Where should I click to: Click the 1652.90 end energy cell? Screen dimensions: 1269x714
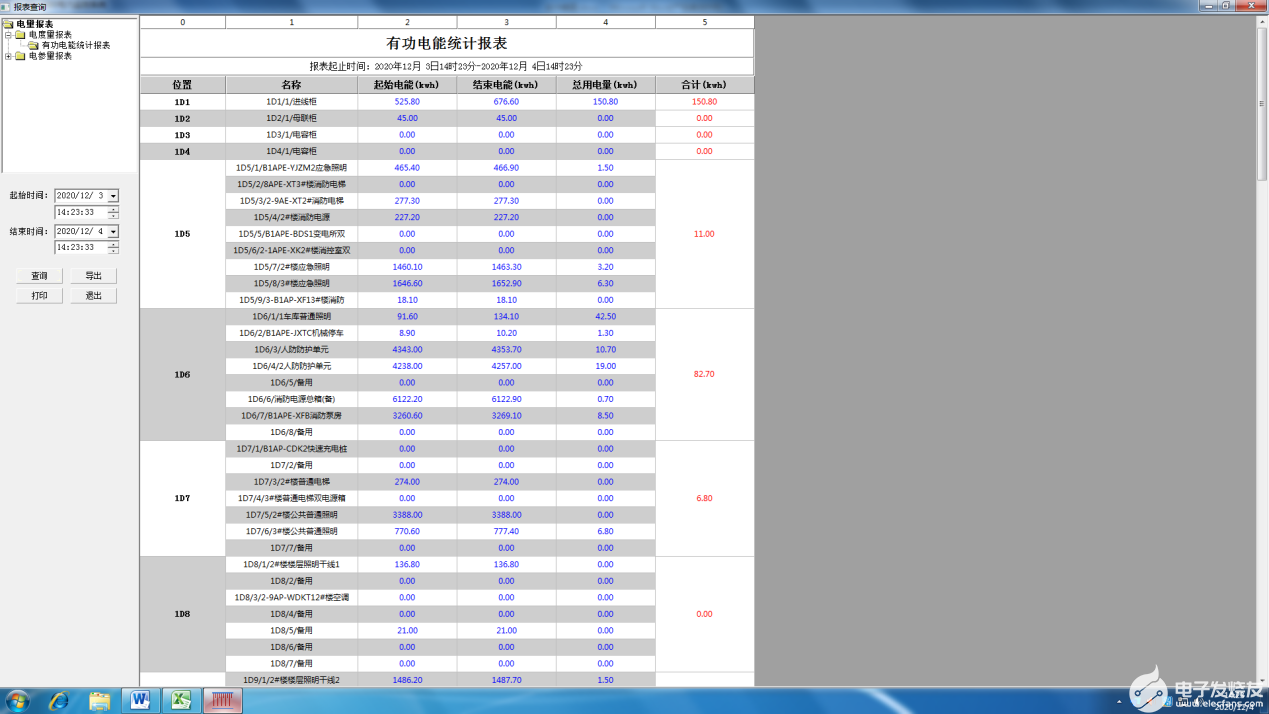click(506, 284)
